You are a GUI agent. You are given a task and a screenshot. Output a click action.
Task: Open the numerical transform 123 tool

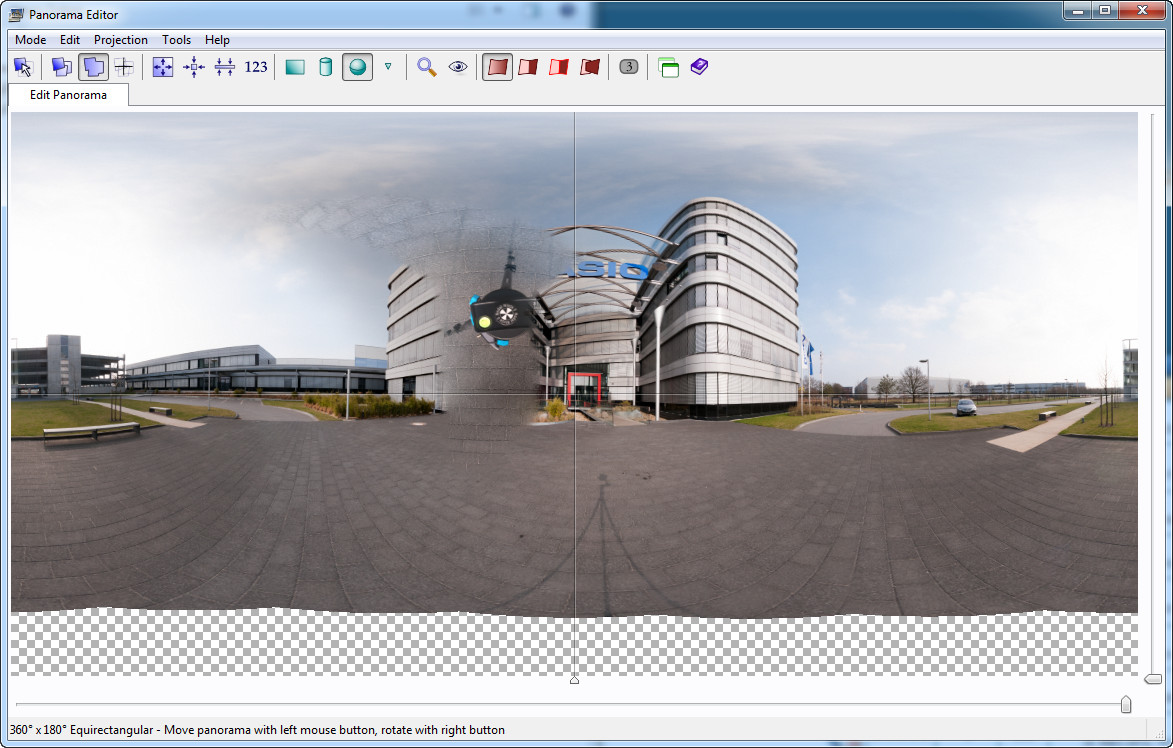(256, 67)
